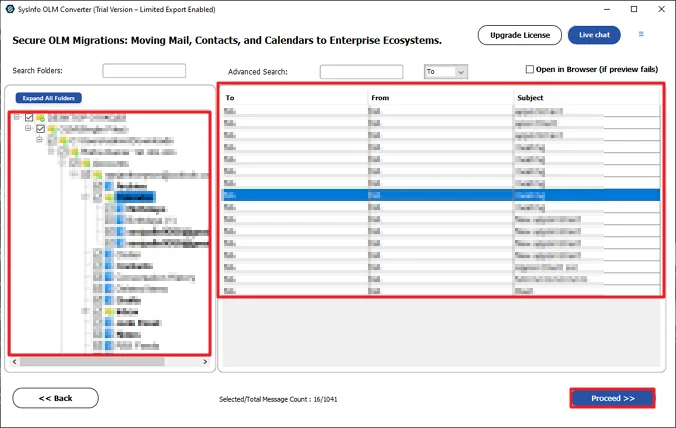Uncheck the top-level root folder checkbox
This screenshot has height=428, width=676.
(x=29, y=117)
